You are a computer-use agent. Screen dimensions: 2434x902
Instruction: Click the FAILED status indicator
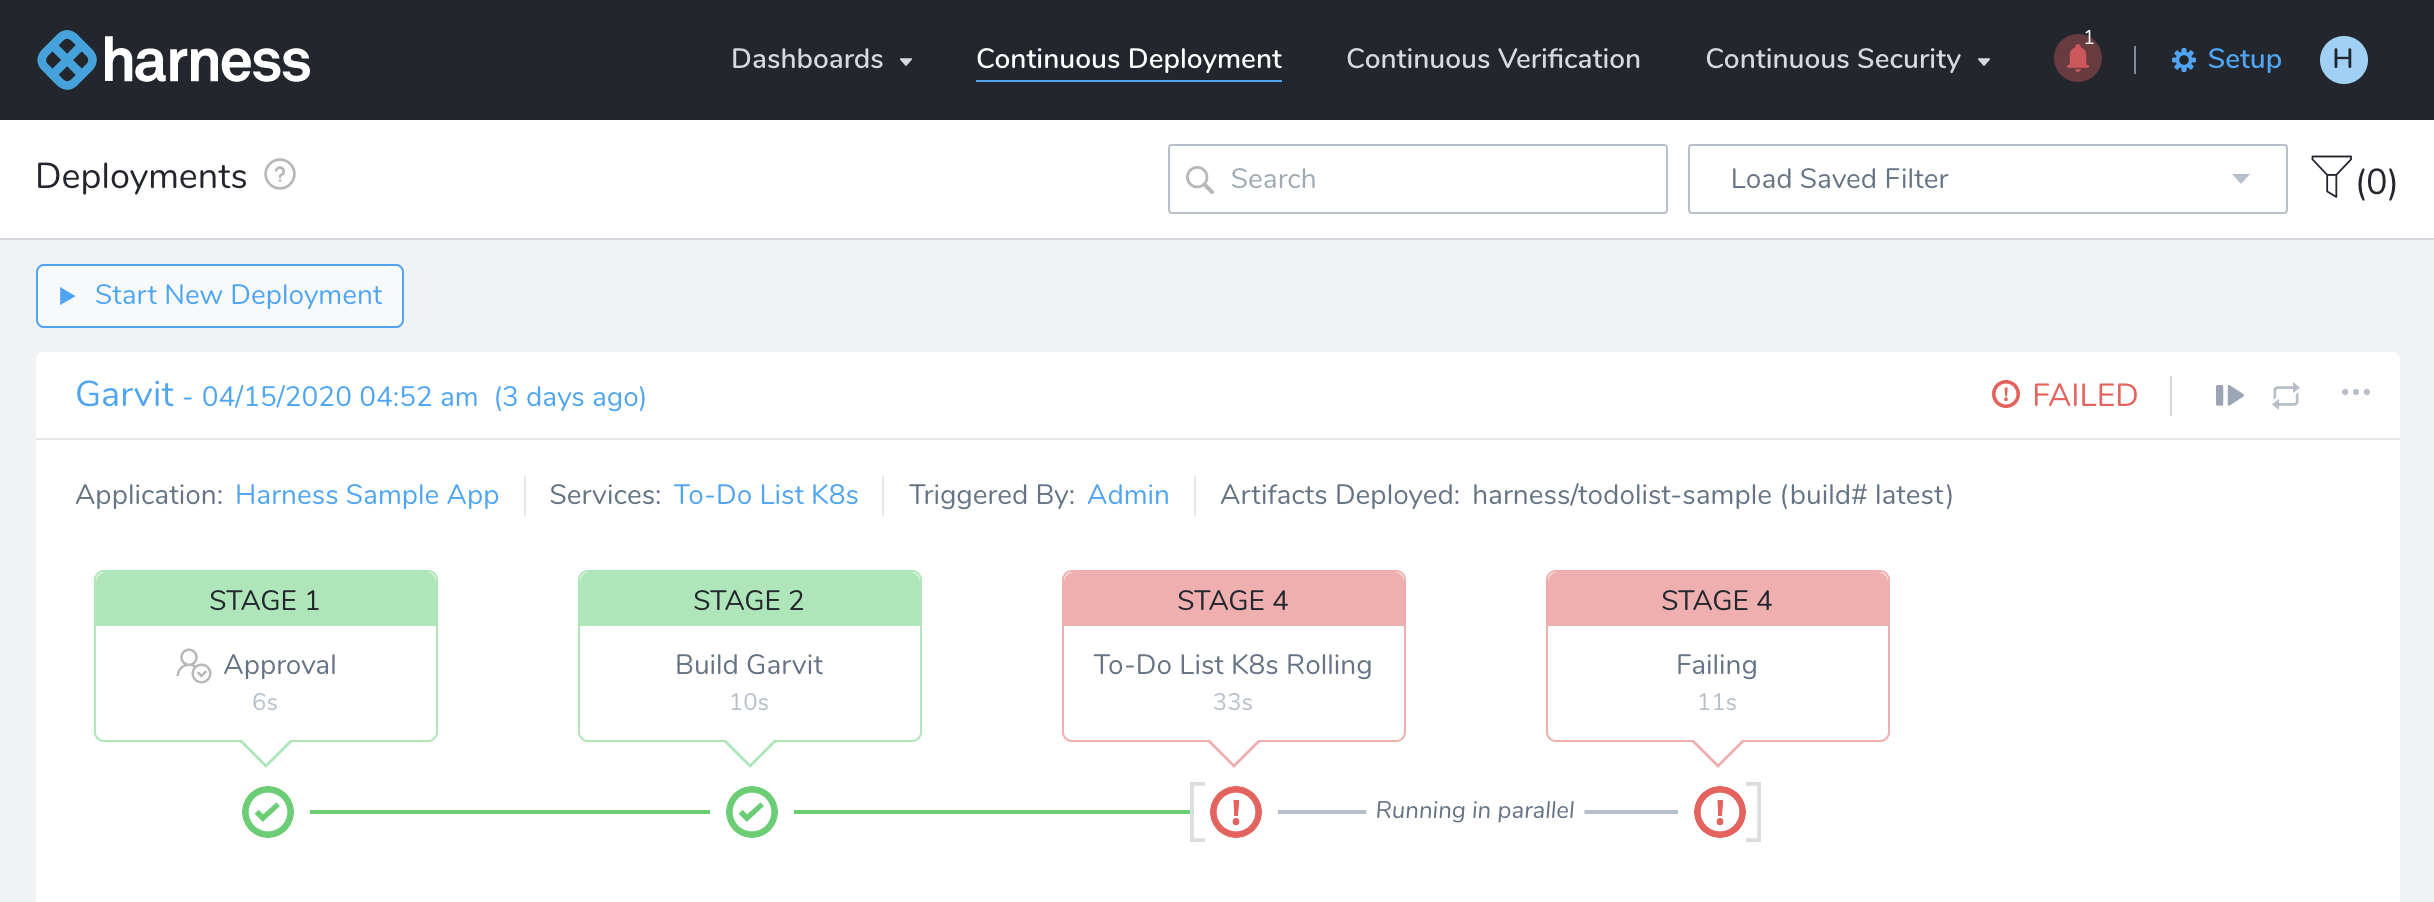pos(2064,395)
